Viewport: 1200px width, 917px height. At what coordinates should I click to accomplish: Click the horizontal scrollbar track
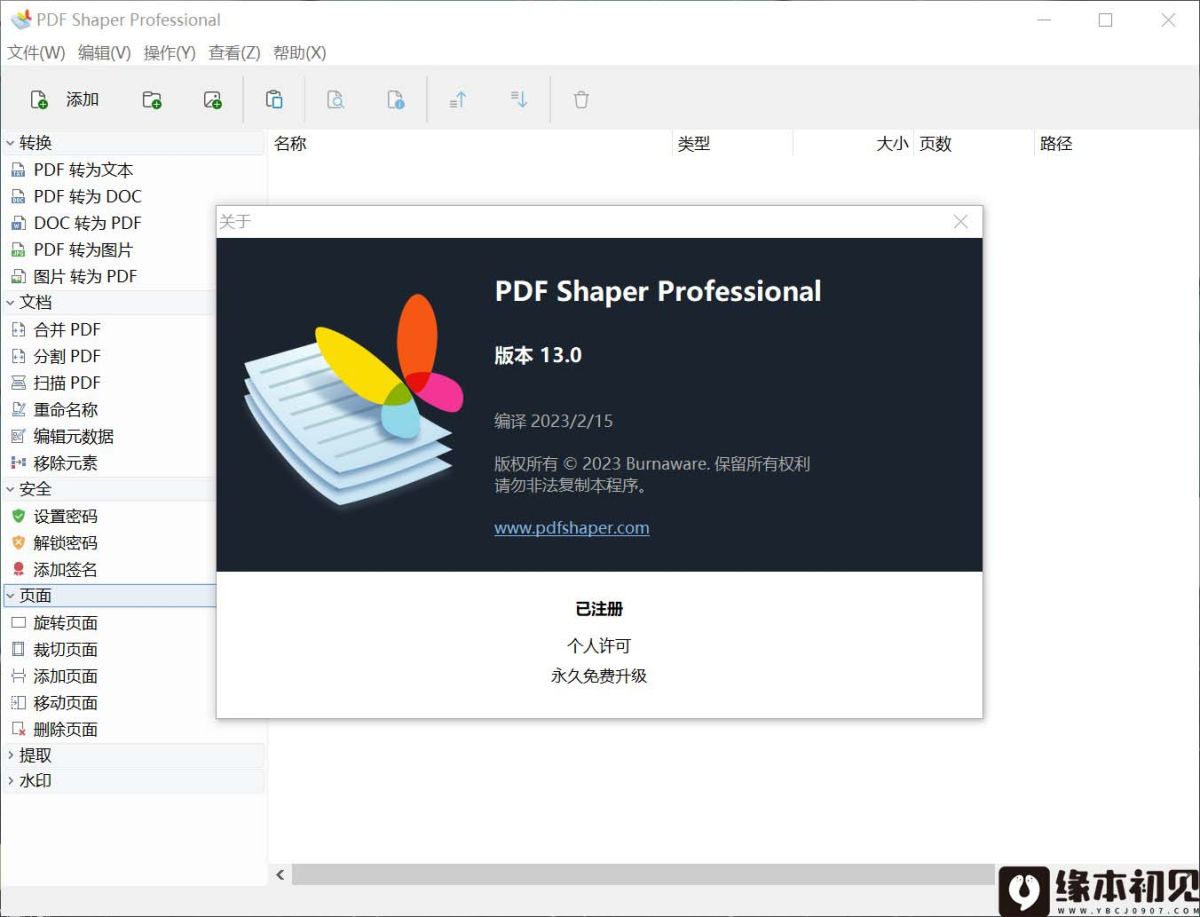click(645, 875)
